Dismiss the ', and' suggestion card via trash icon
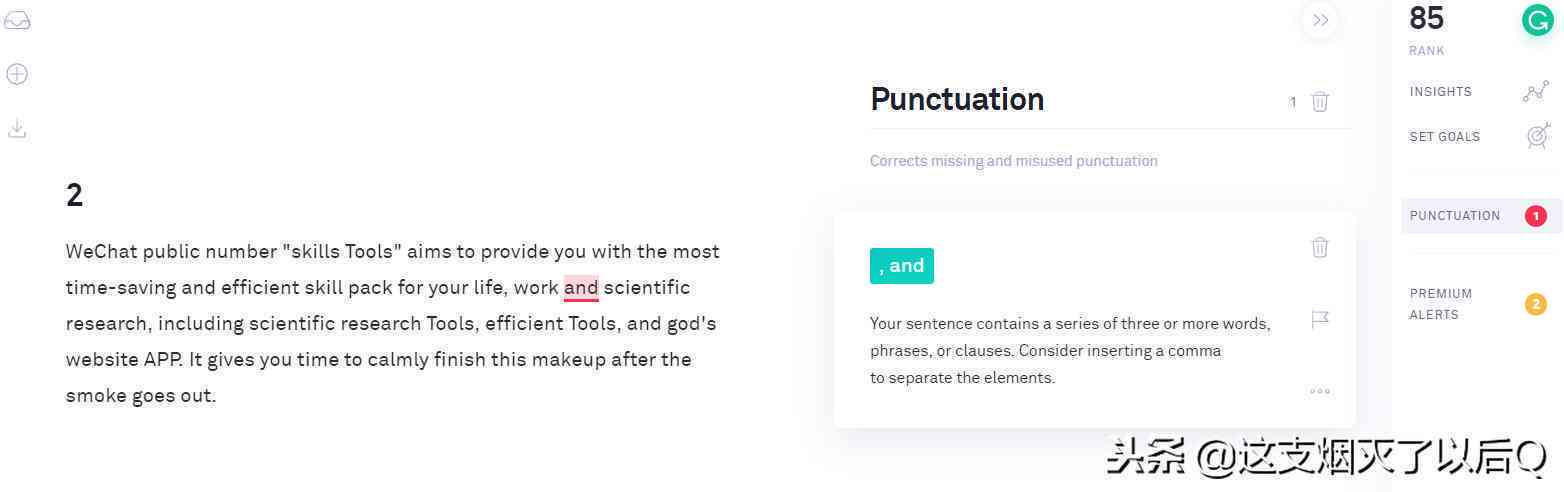The image size is (1564, 492). 1320,247
